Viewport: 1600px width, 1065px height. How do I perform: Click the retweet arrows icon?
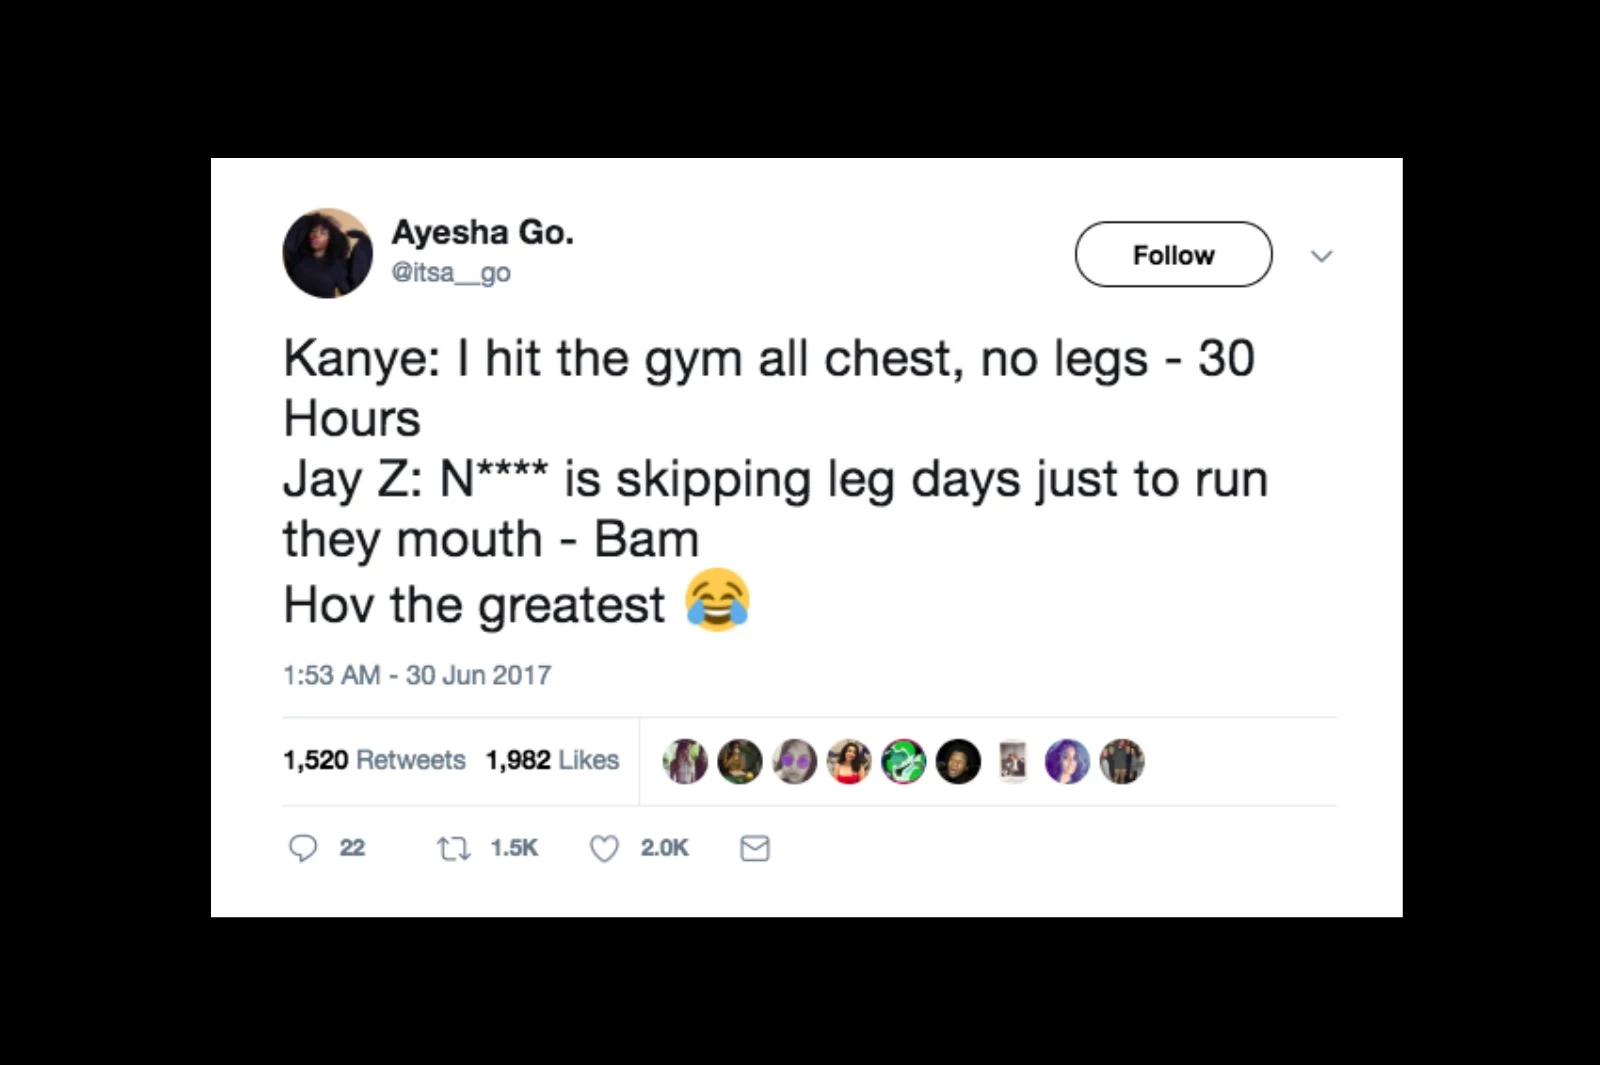453,849
